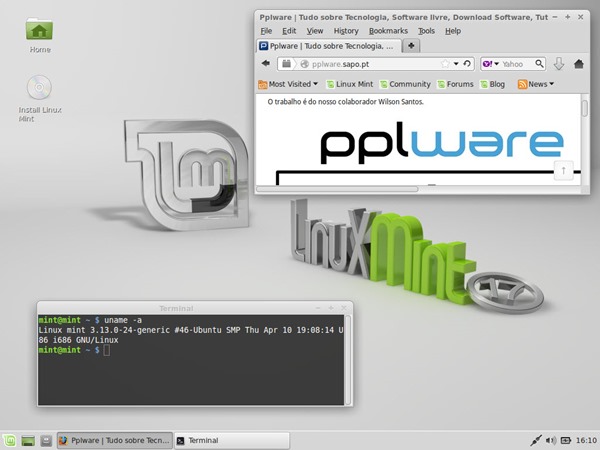Click the ppIware logo on the page
This screenshot has height=450, width=600.
click(442, 142)
